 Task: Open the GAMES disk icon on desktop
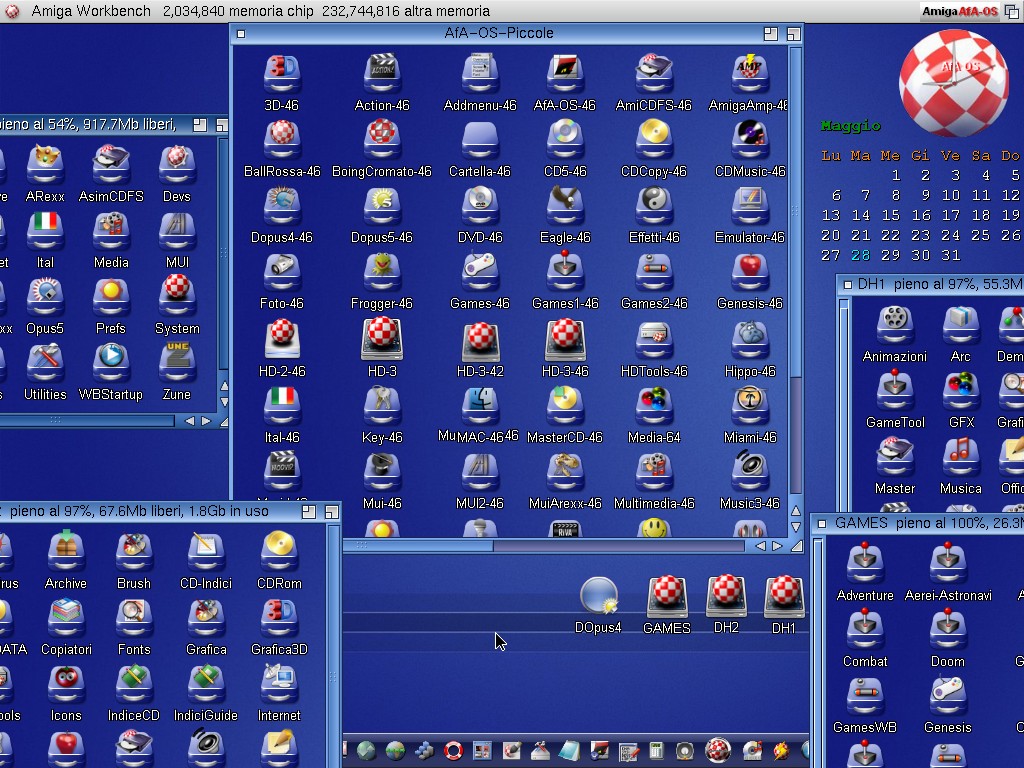[x=666, y=596]
